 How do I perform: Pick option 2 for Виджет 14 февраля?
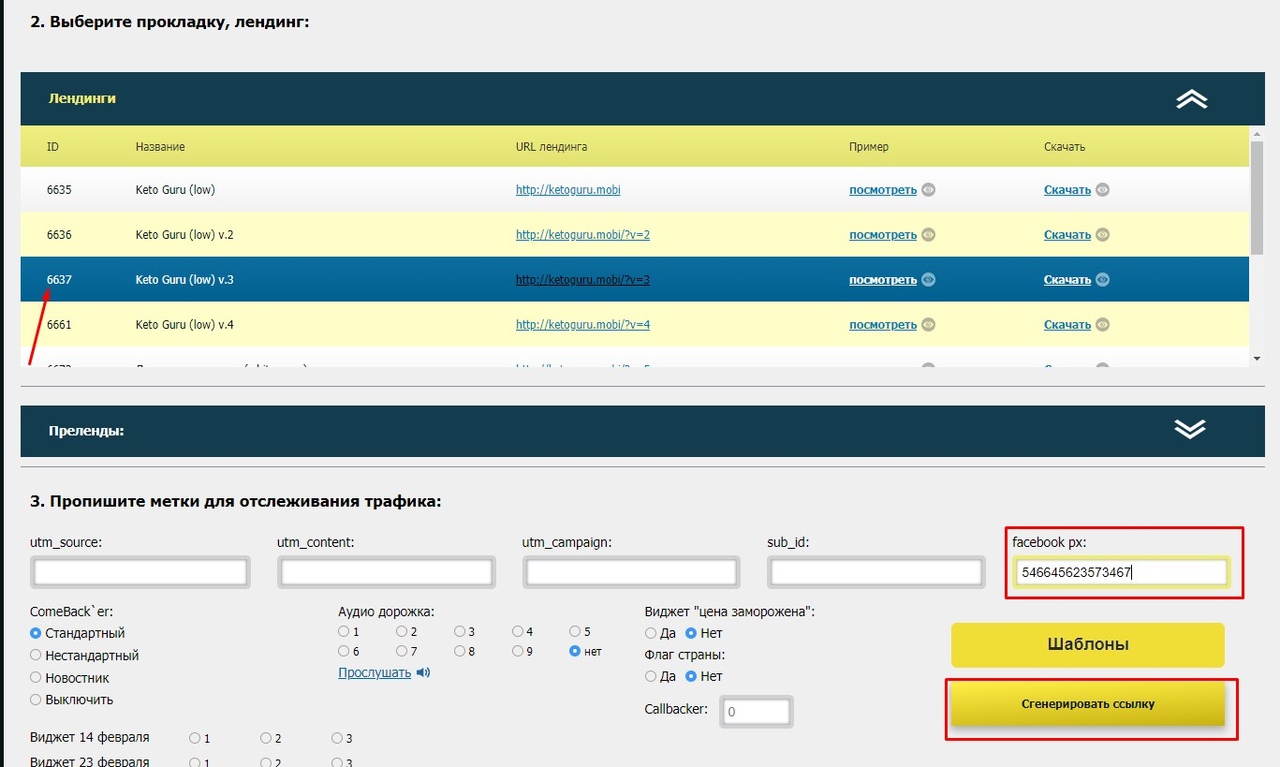[x=265, y=738]
